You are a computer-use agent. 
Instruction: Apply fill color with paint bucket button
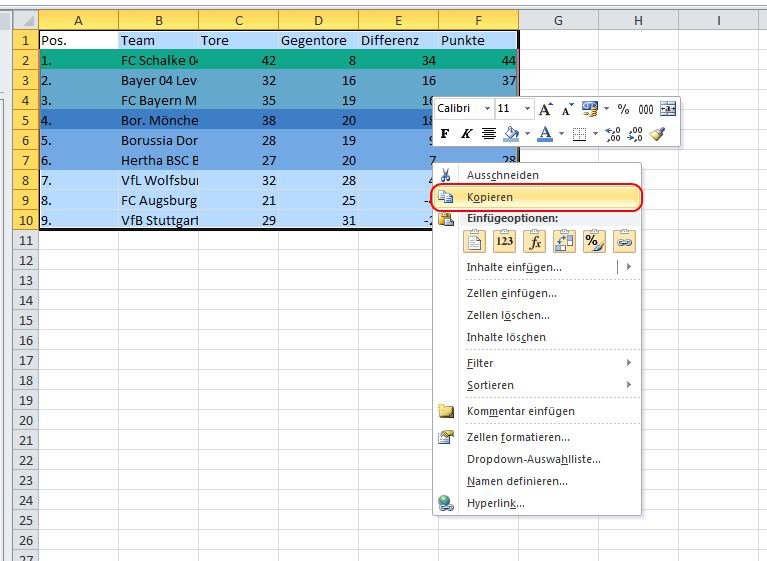coord(511,134)
